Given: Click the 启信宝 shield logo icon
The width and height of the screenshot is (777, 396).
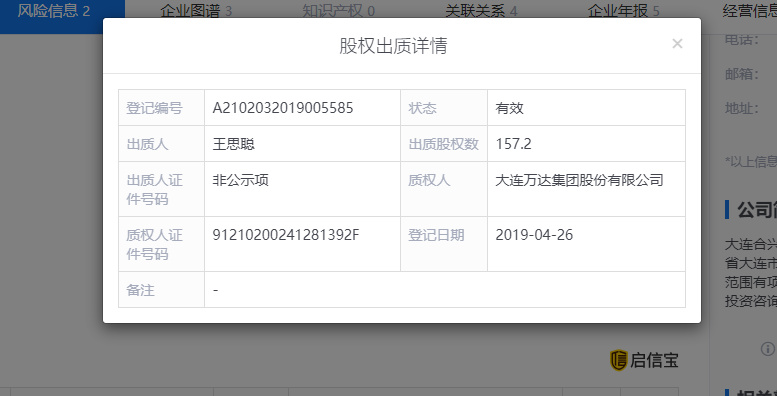Looking at the screenshot, I should click(x=618, y=360).
